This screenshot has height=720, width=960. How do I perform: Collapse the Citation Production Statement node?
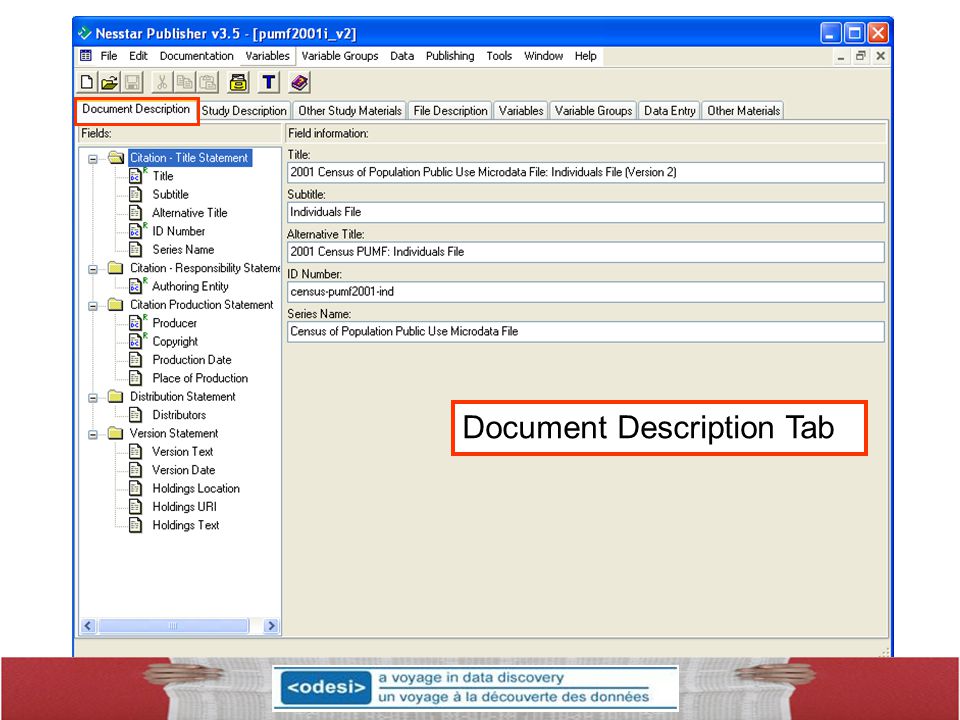pyautogui.click(x=92, y=306)
